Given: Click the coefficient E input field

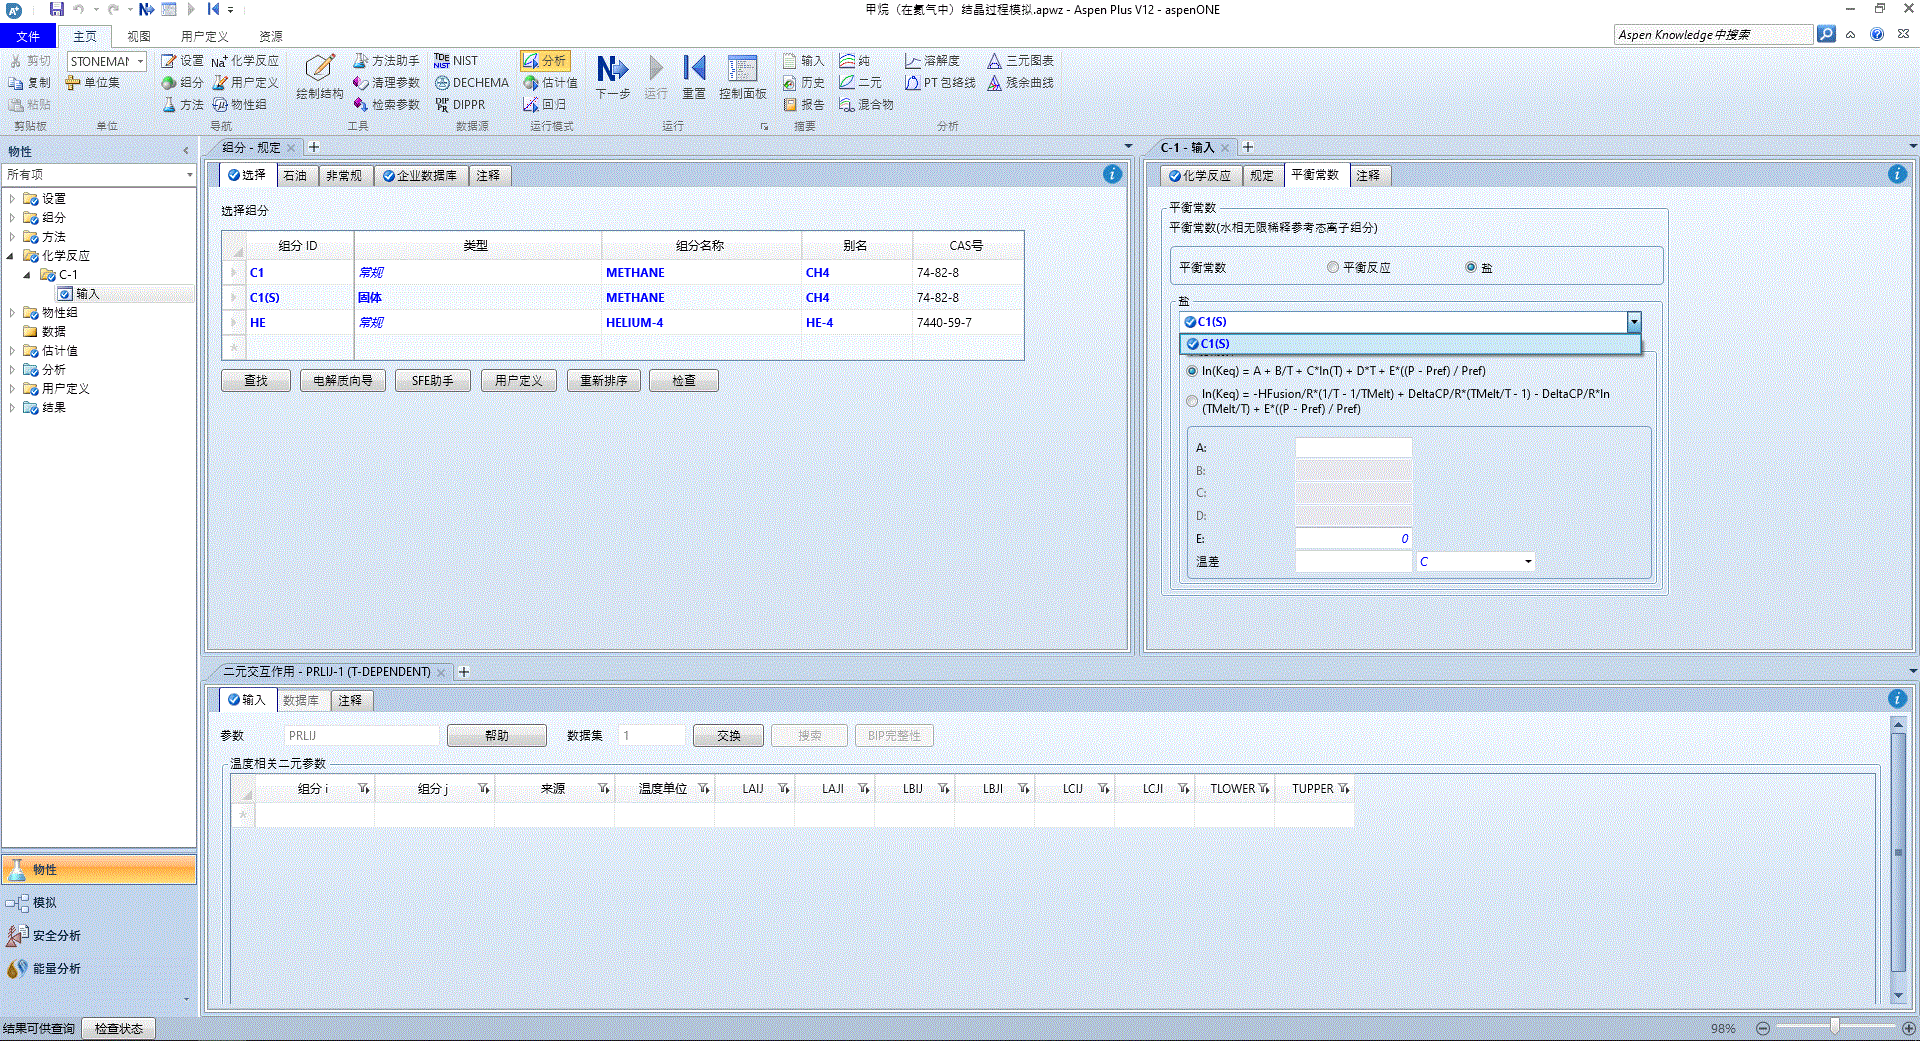Looking at the screenshot, I should click(x=1353, y=539).
